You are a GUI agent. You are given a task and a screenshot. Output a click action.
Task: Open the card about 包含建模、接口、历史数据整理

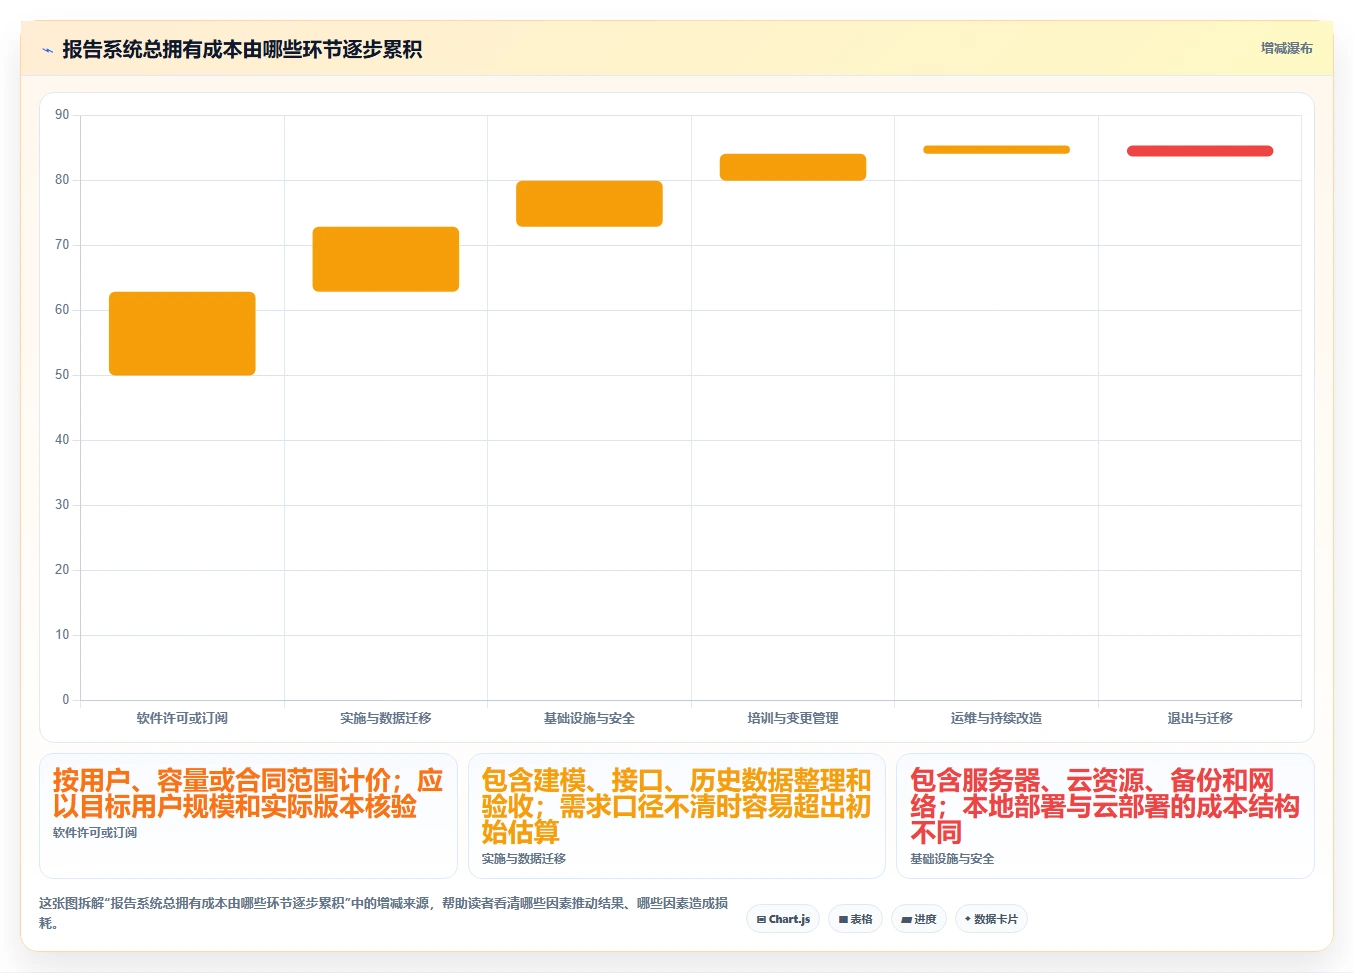[677, 815]
